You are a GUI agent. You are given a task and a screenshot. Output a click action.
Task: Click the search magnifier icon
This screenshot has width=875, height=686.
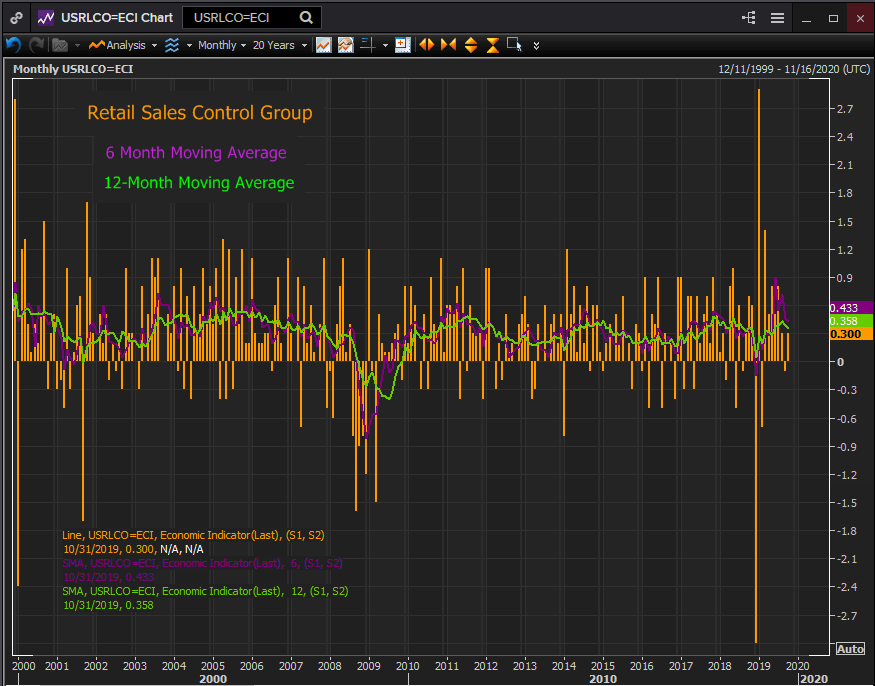306,17
